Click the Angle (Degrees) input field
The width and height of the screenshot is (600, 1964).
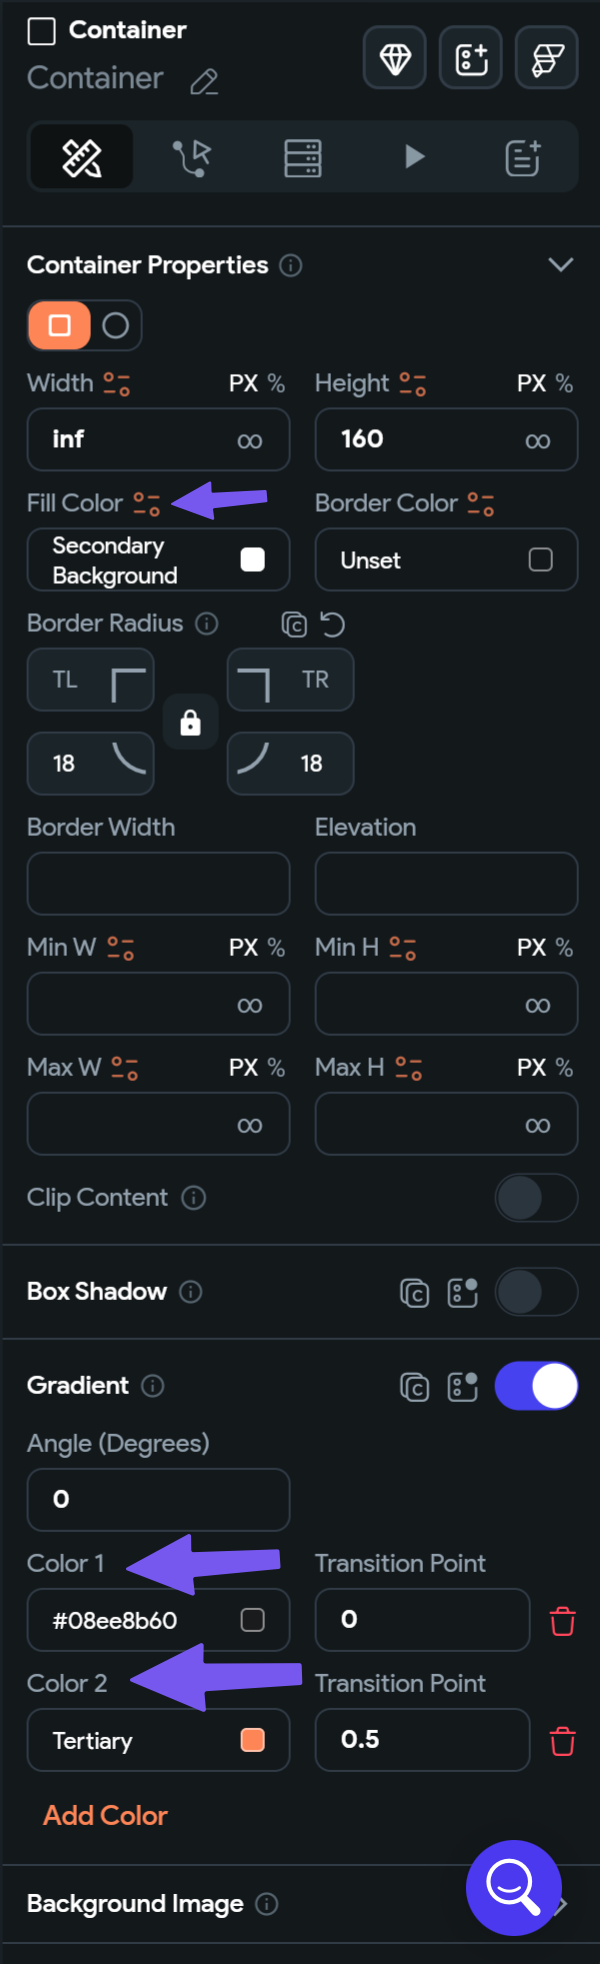(158, 1499)
